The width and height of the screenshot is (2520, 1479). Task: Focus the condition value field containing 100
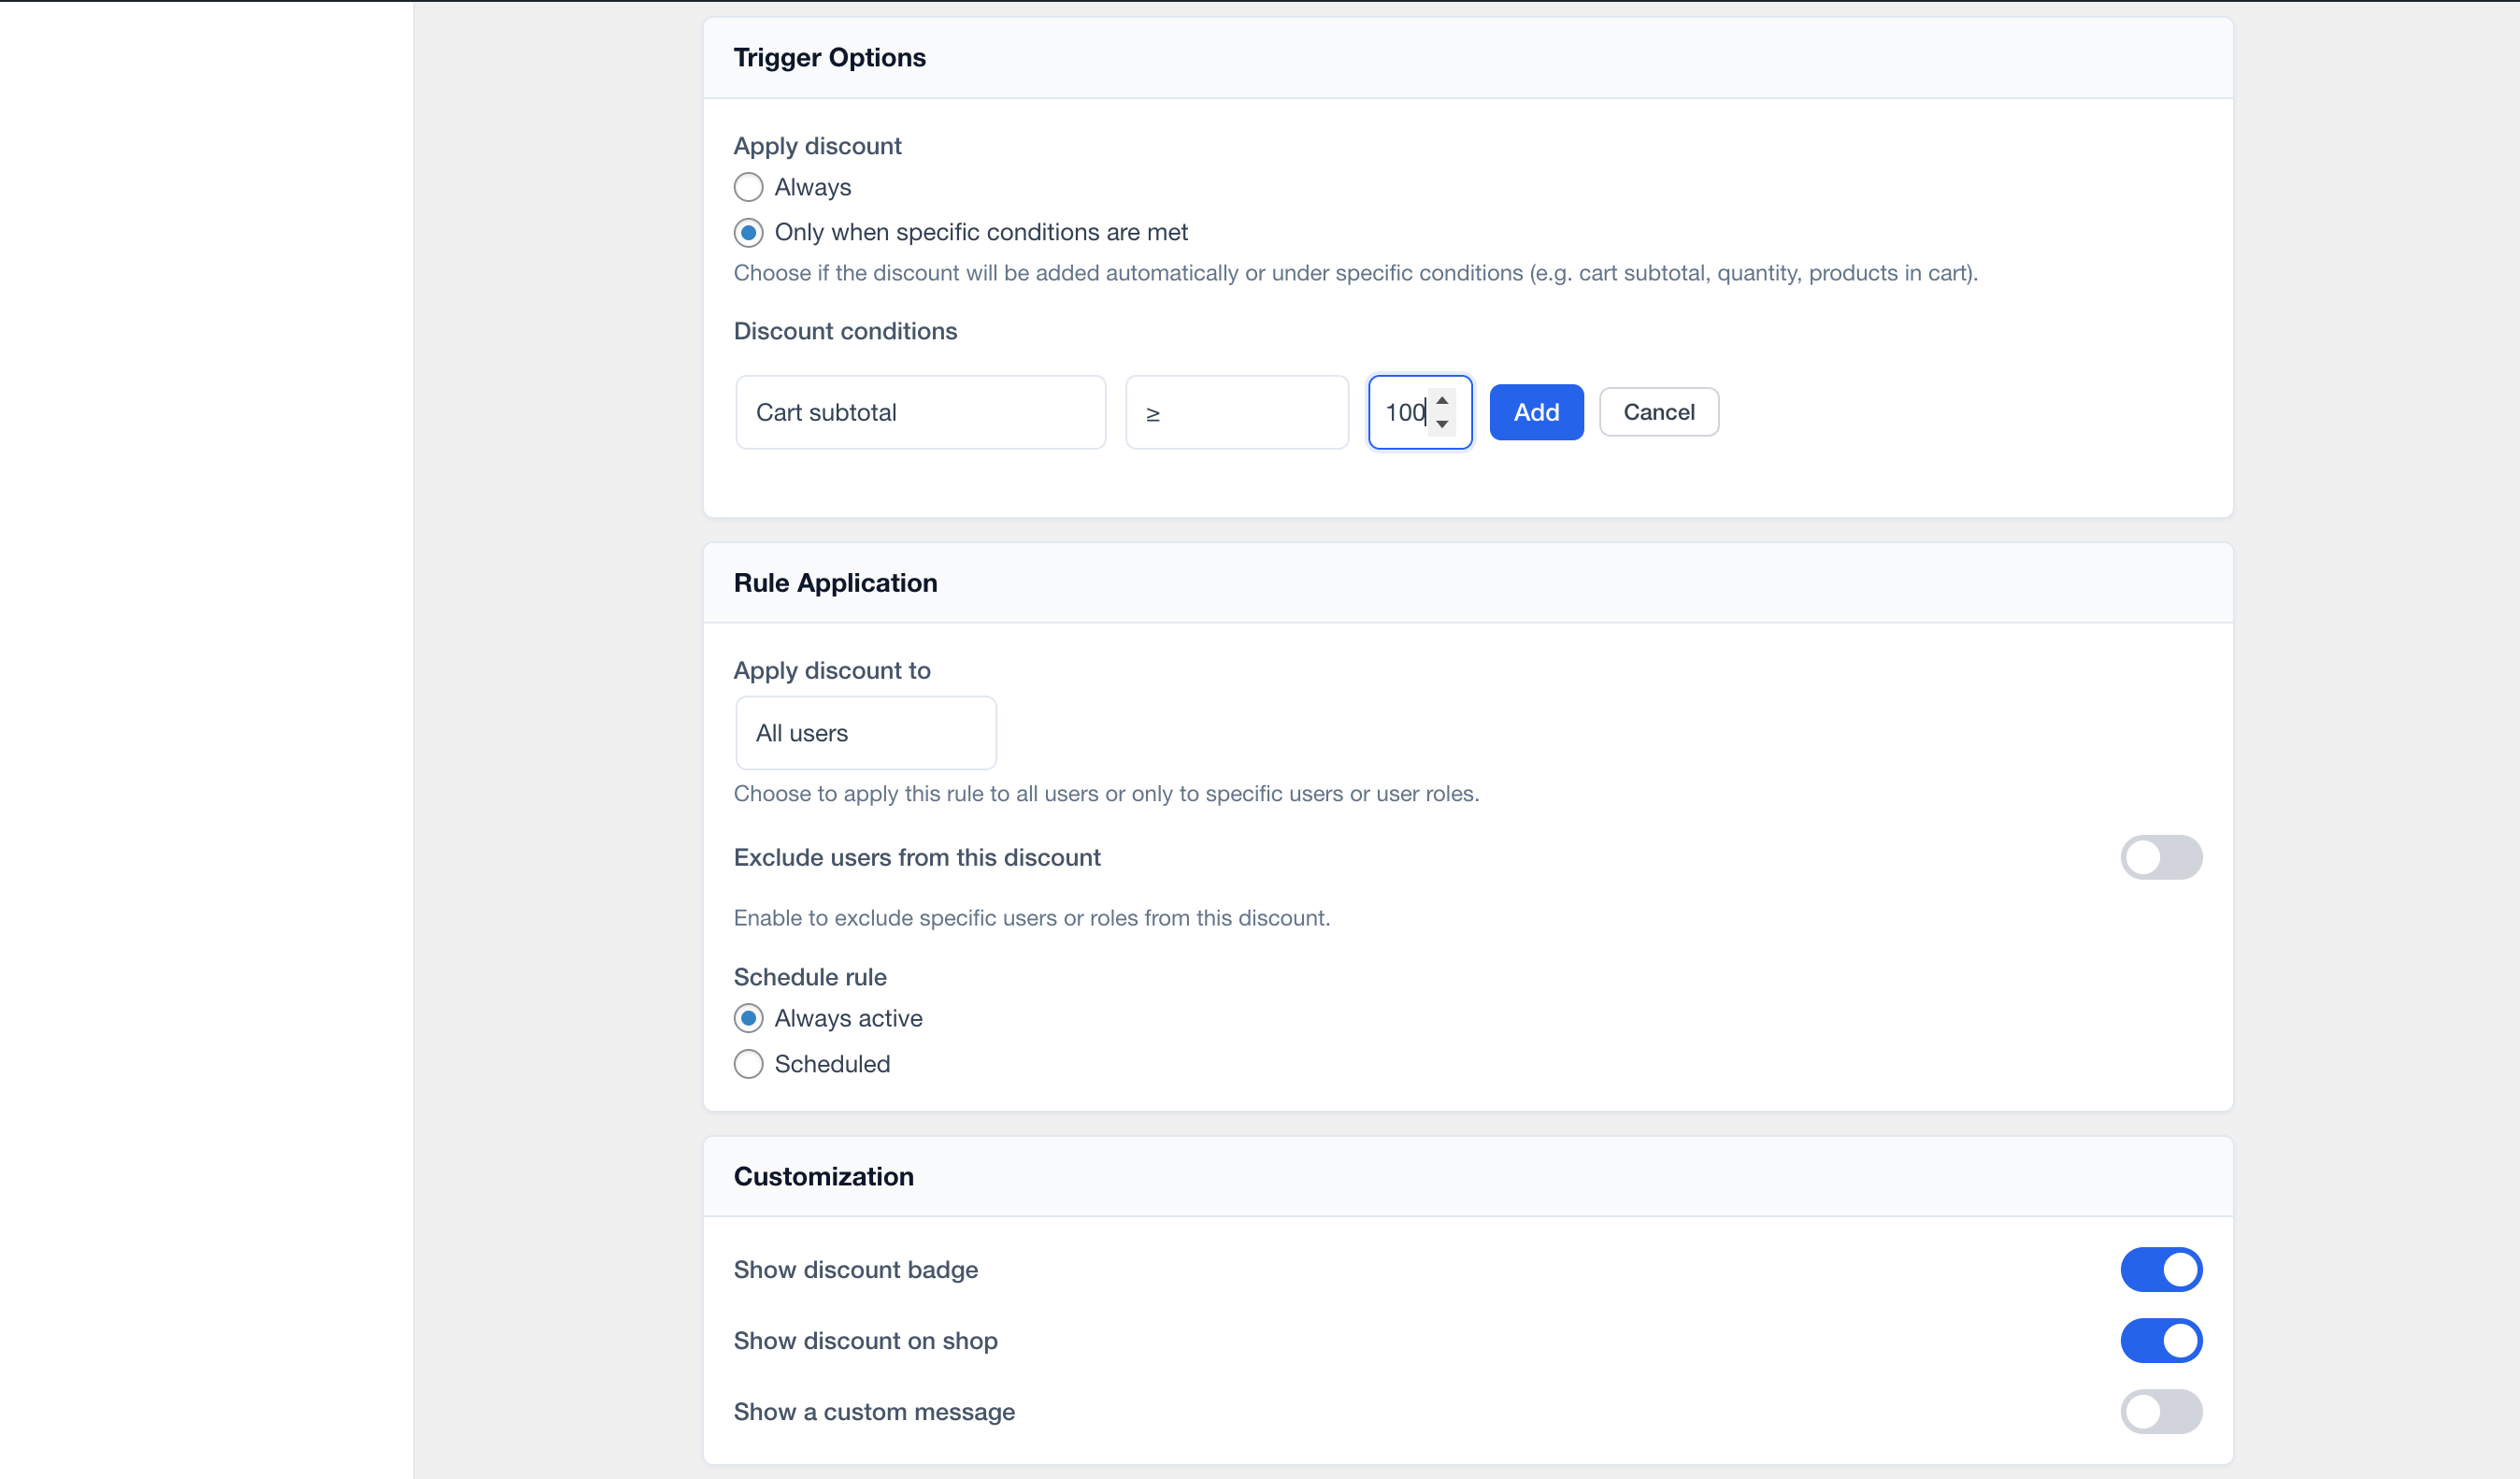pyautogui.click(x=1402, y=412)
